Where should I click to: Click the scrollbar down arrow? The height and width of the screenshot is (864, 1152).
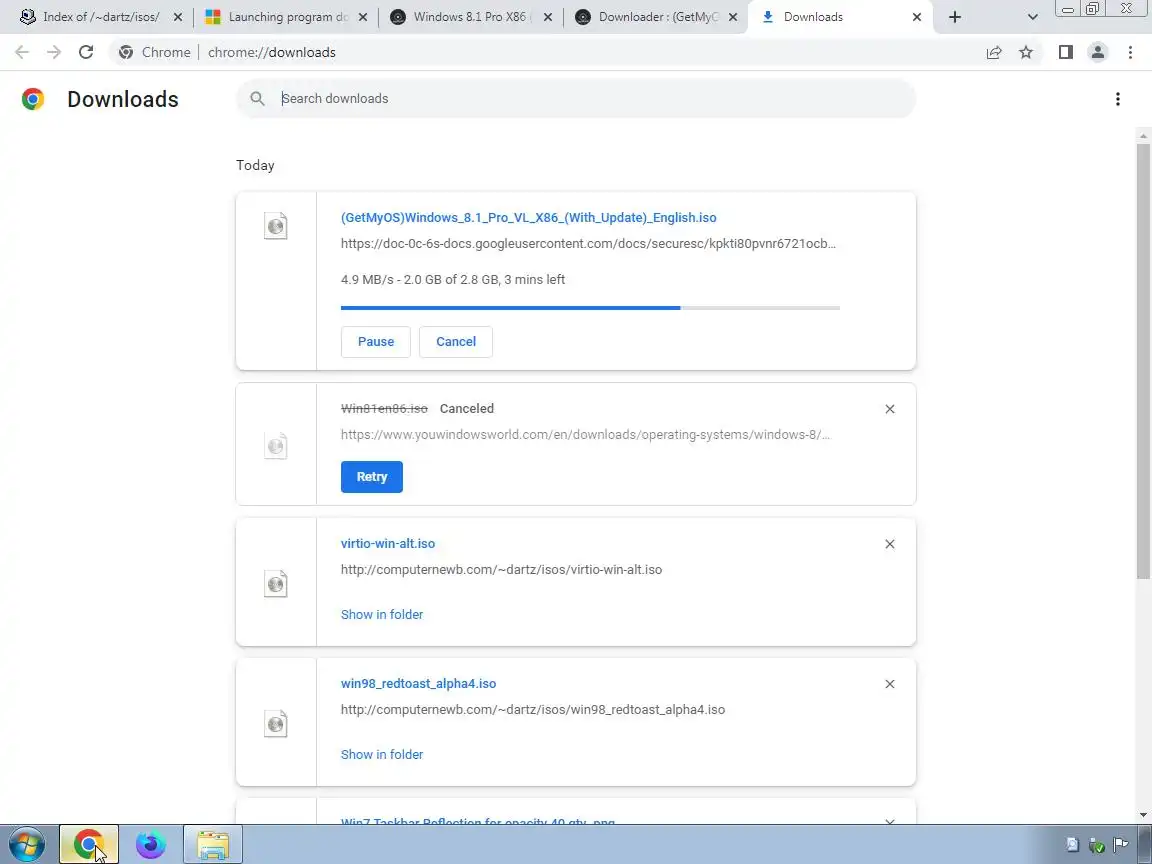(x=1143, y=815)
